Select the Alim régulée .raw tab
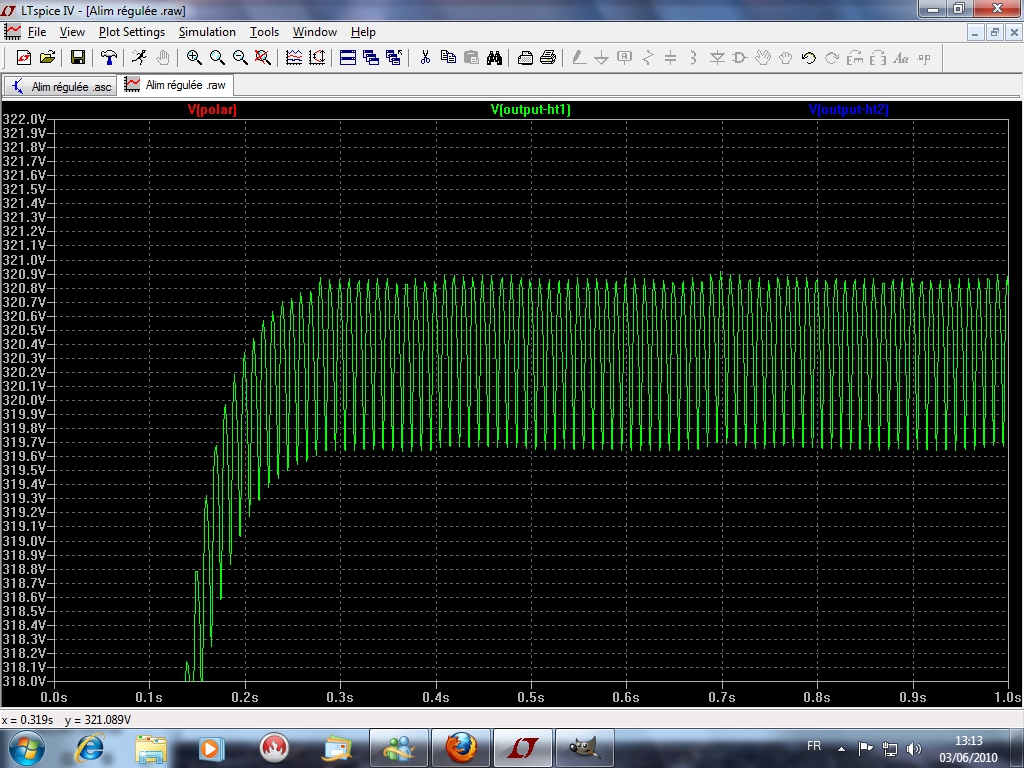This screenshot has width=1024, height=768. (x=175, y=85)
